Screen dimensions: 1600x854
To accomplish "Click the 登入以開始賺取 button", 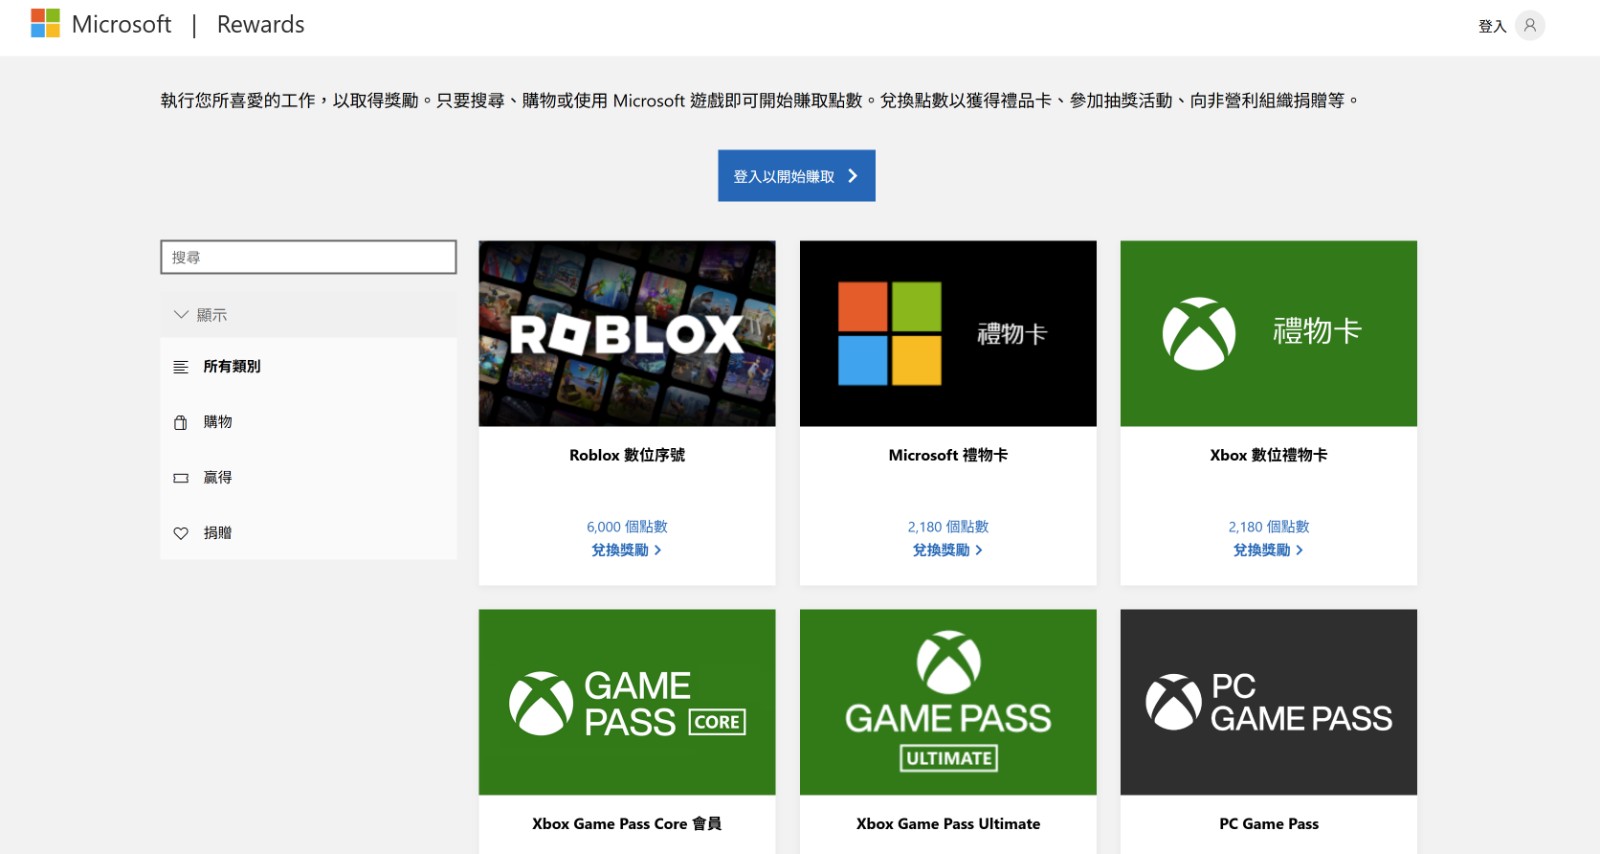I will [x=796, y=176].
